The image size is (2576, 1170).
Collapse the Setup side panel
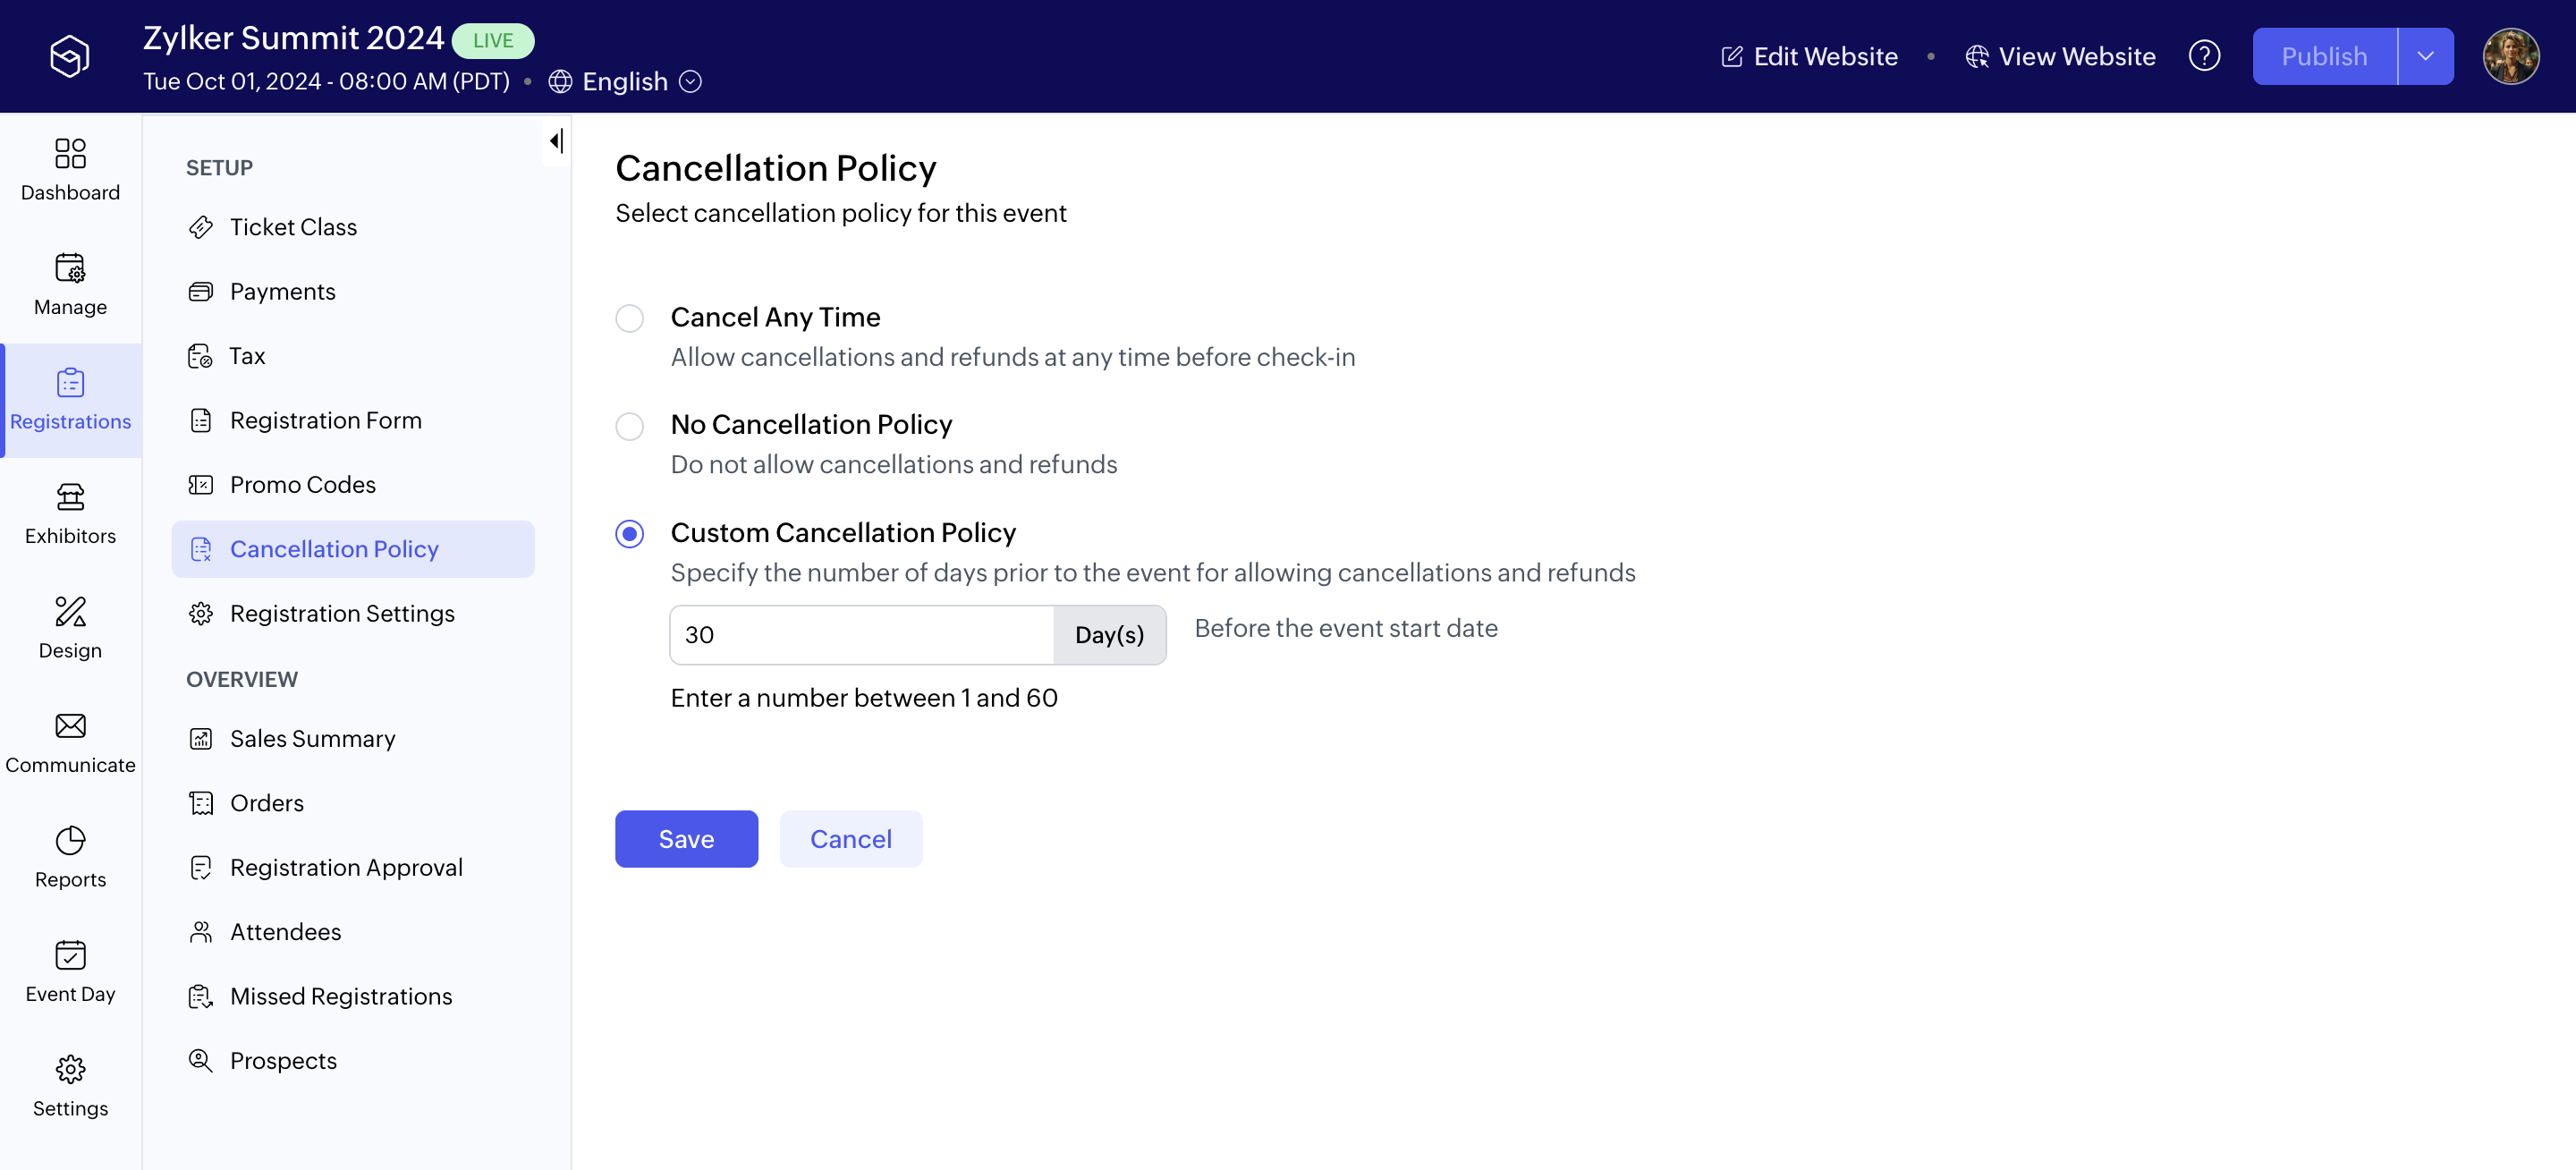556,141
